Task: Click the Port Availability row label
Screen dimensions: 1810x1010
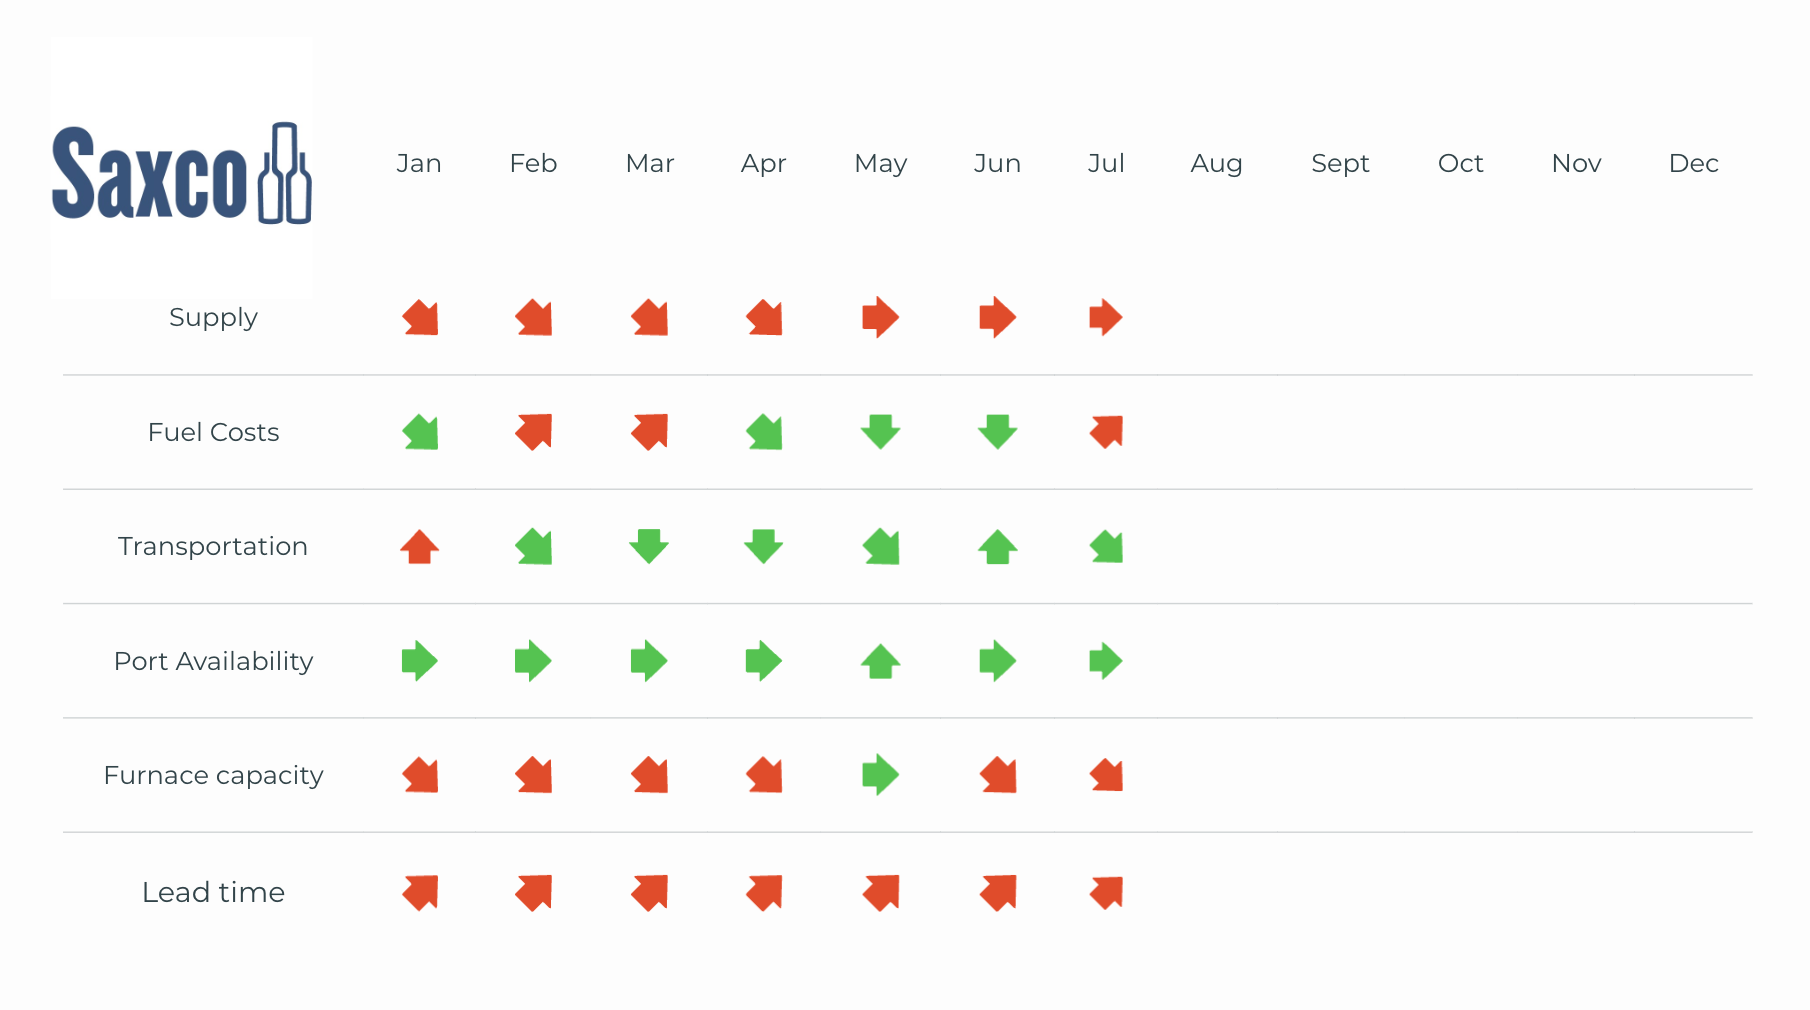Action: pos(213,661)
